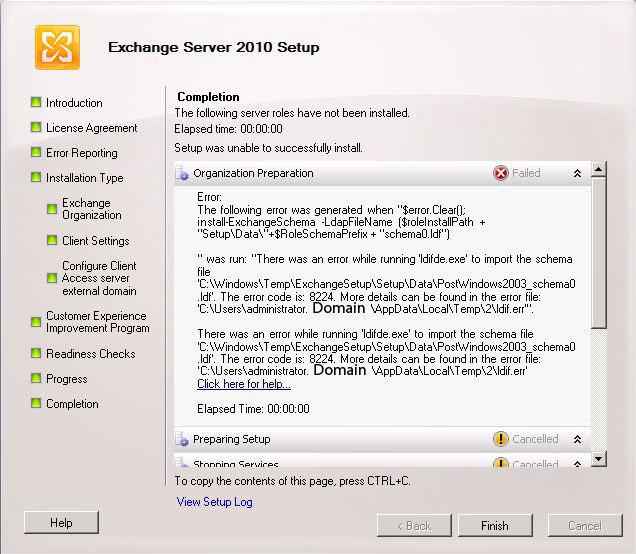
Task: Select the Exchange Organization step label
Action: [92, 209]
